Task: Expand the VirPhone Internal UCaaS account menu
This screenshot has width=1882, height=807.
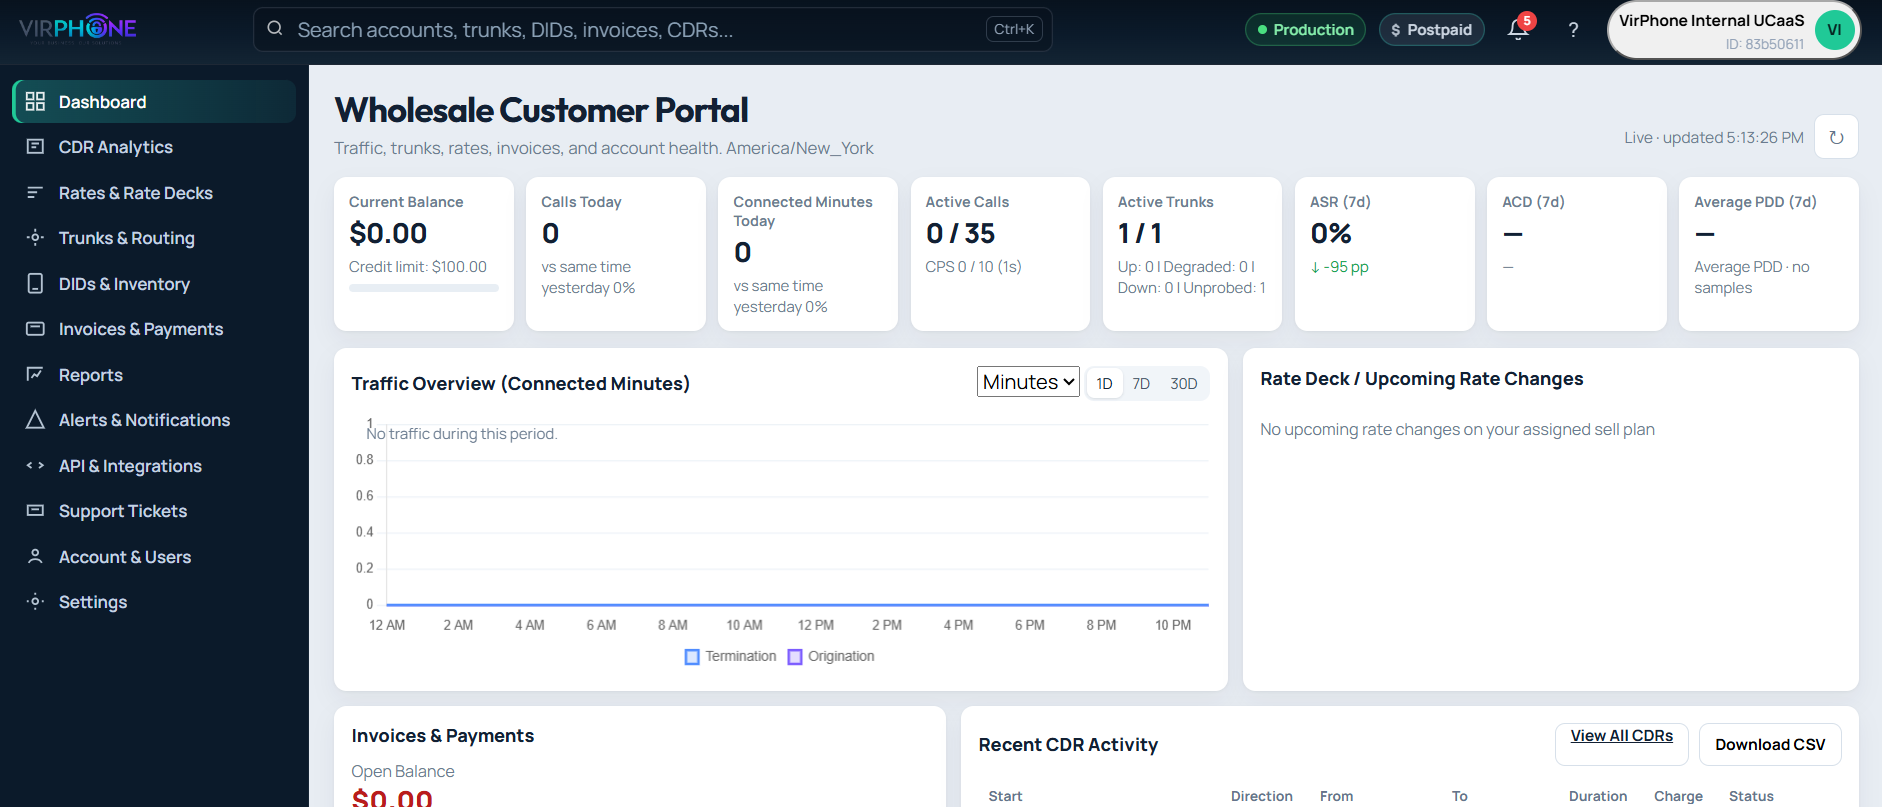Action: (1733, 30)
